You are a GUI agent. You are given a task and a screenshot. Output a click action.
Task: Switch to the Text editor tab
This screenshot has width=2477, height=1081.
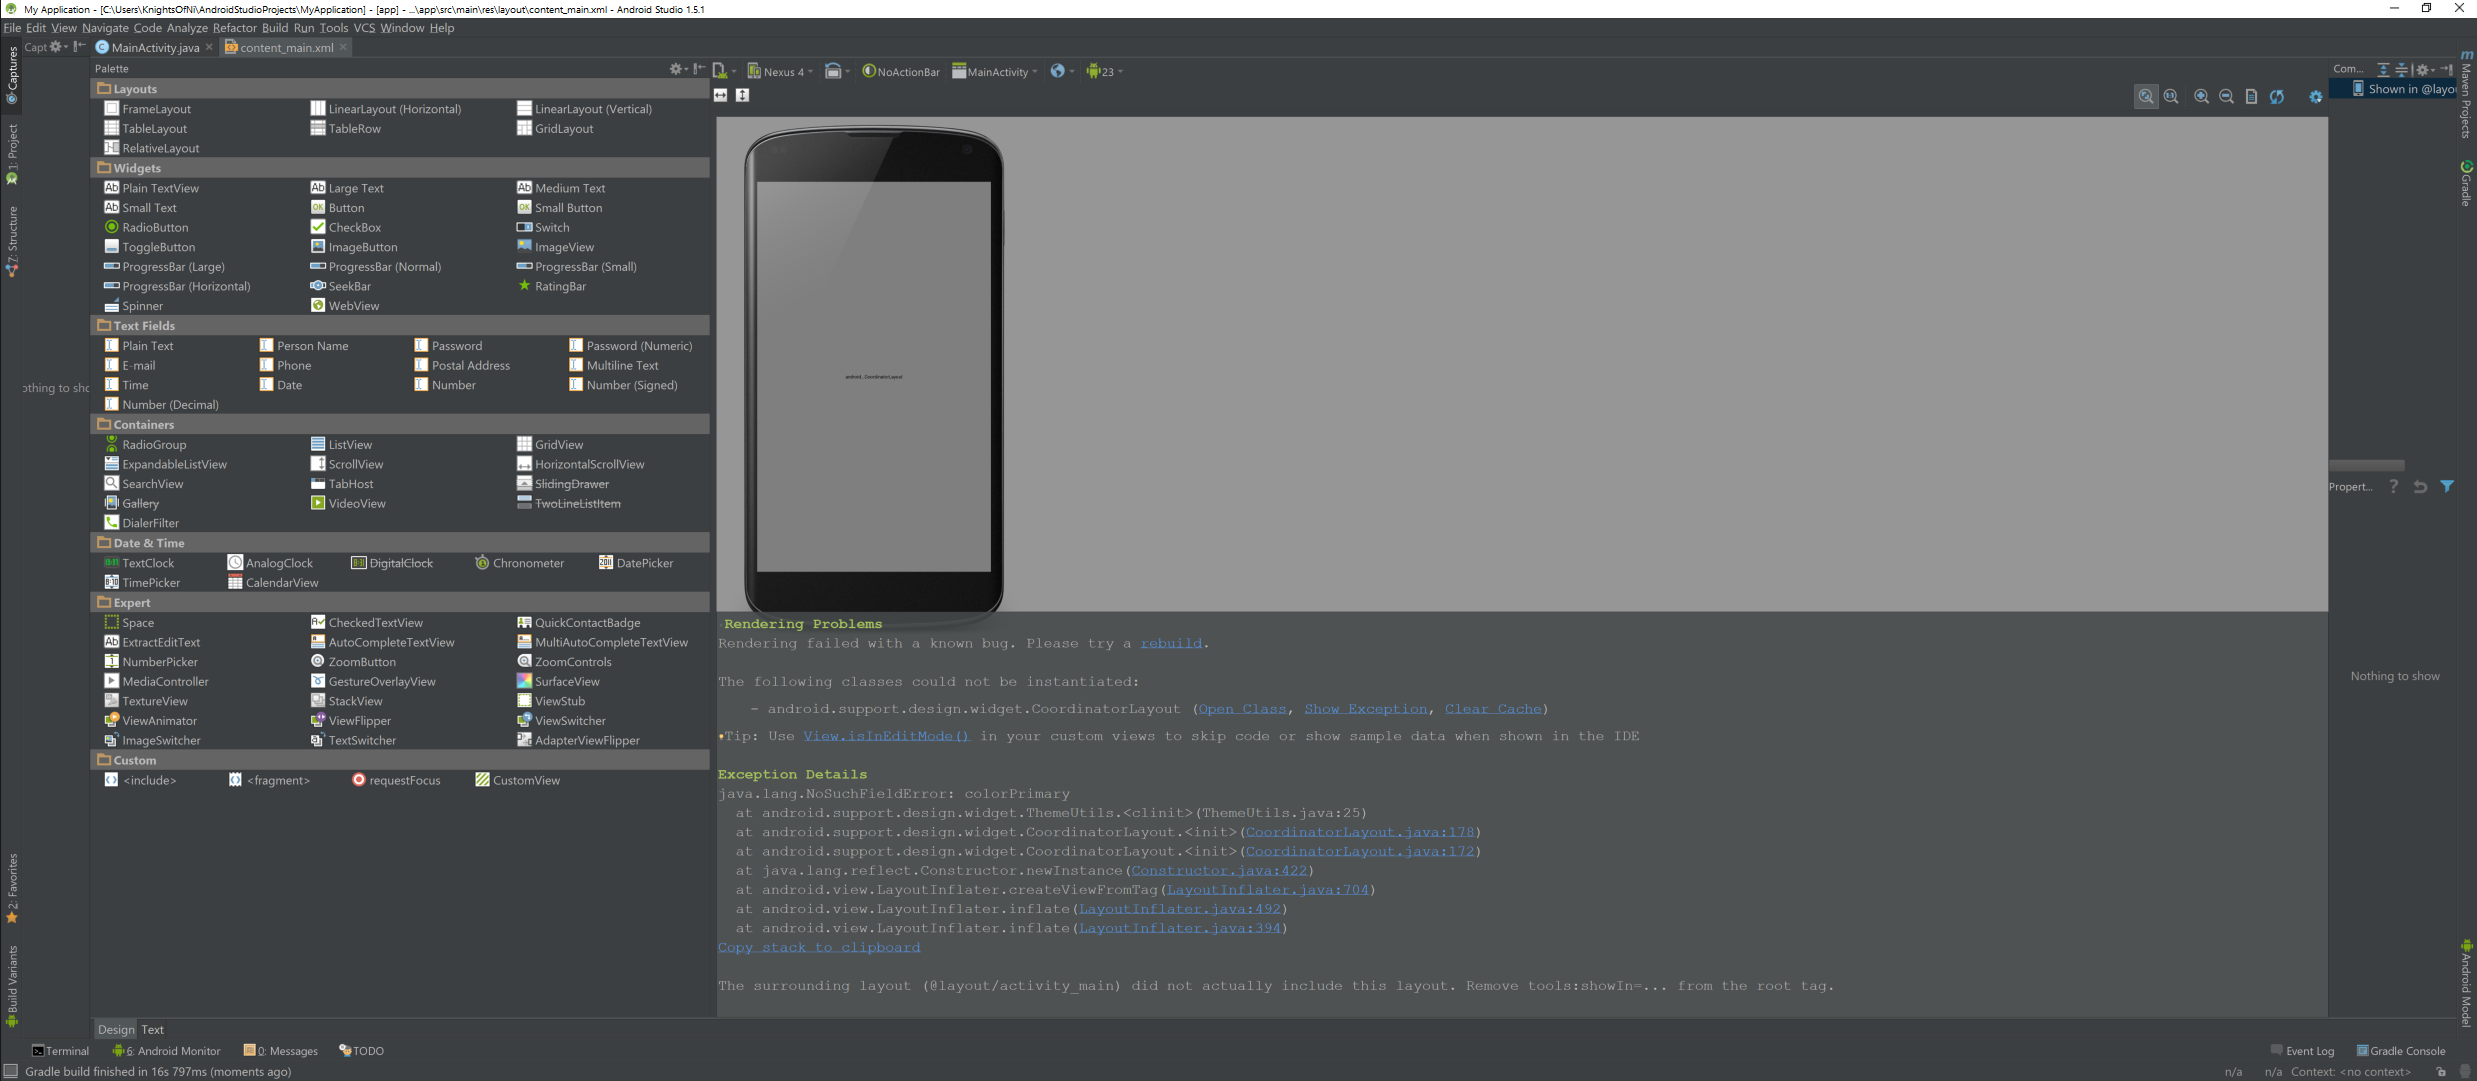tap(152, 1029)
